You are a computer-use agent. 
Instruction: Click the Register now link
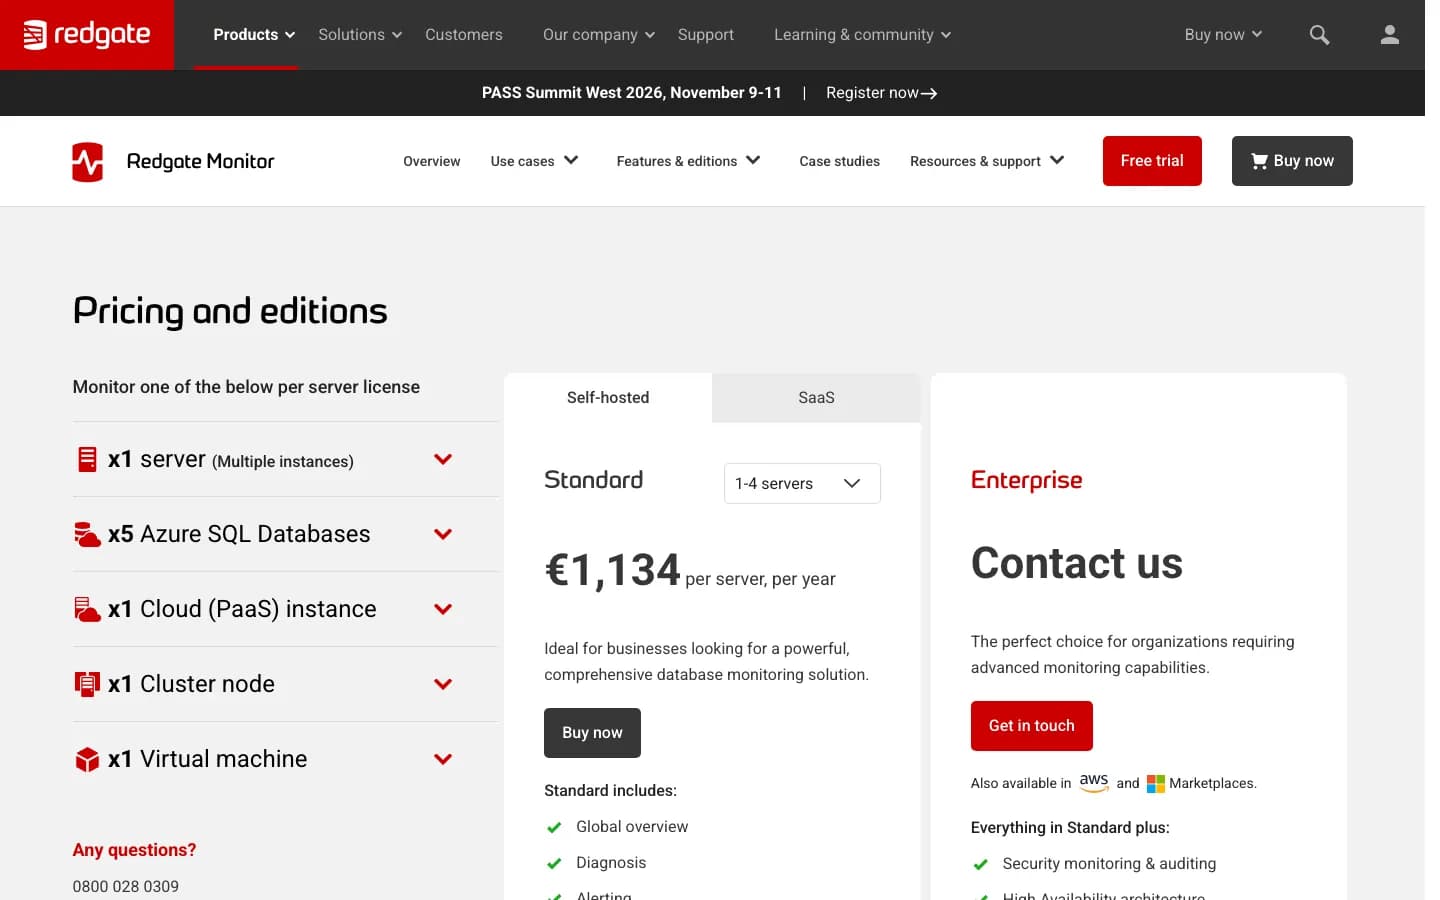(881, 93)
